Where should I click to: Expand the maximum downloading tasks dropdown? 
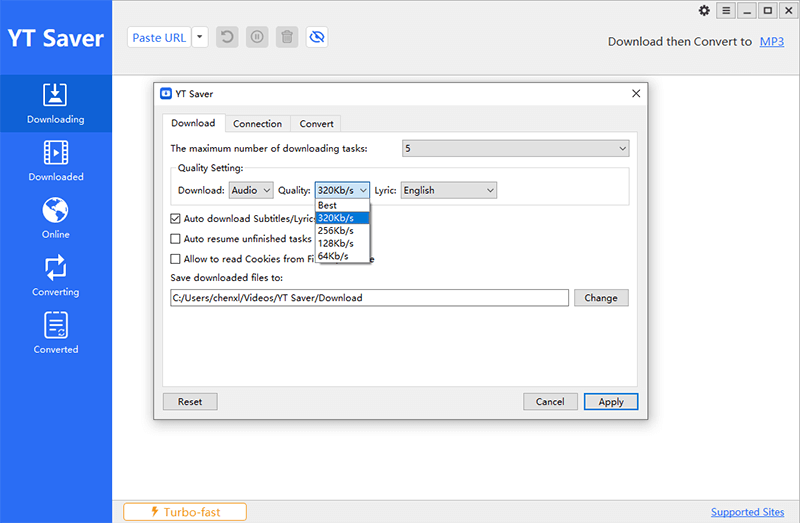tap(515, 149)
